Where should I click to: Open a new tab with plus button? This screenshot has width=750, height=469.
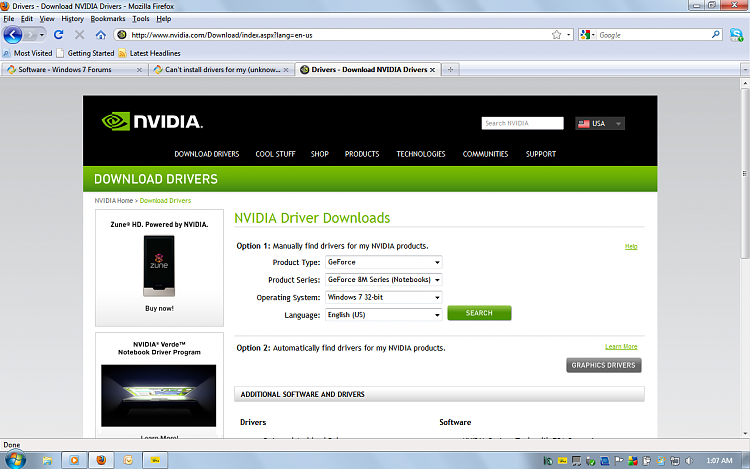click(450, 70)
